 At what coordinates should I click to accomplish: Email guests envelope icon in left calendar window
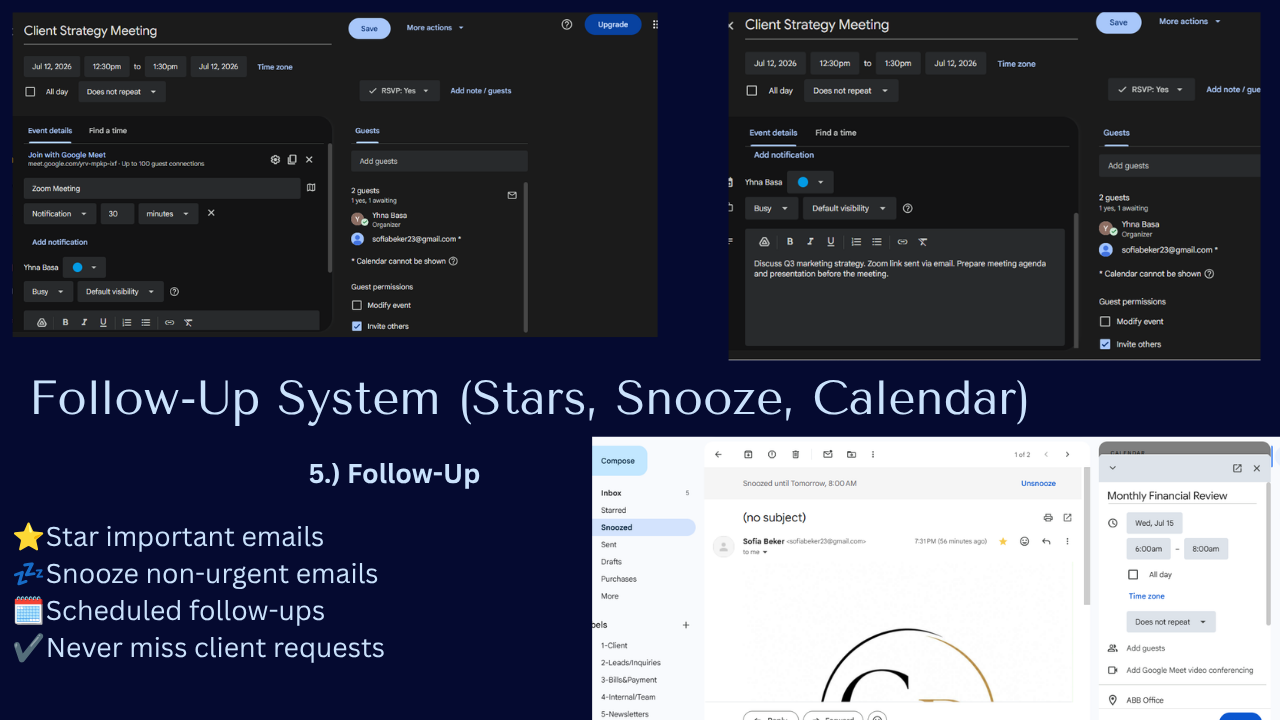[512, 195]
